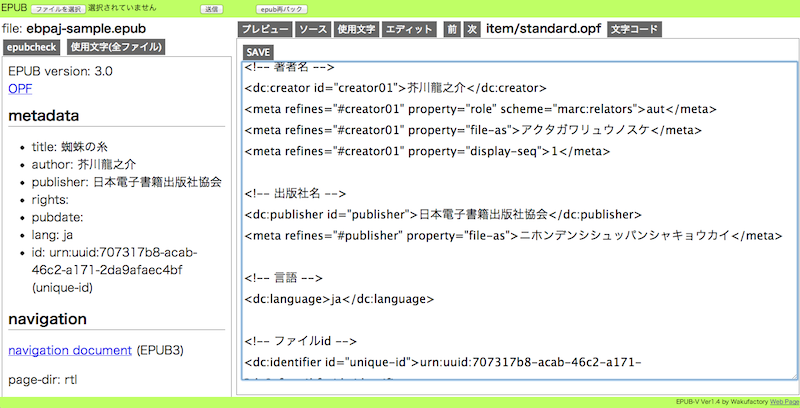This screenshot has width=800, height=408.
Task: Click the dc:language line in editor
Action: (338, 298)
